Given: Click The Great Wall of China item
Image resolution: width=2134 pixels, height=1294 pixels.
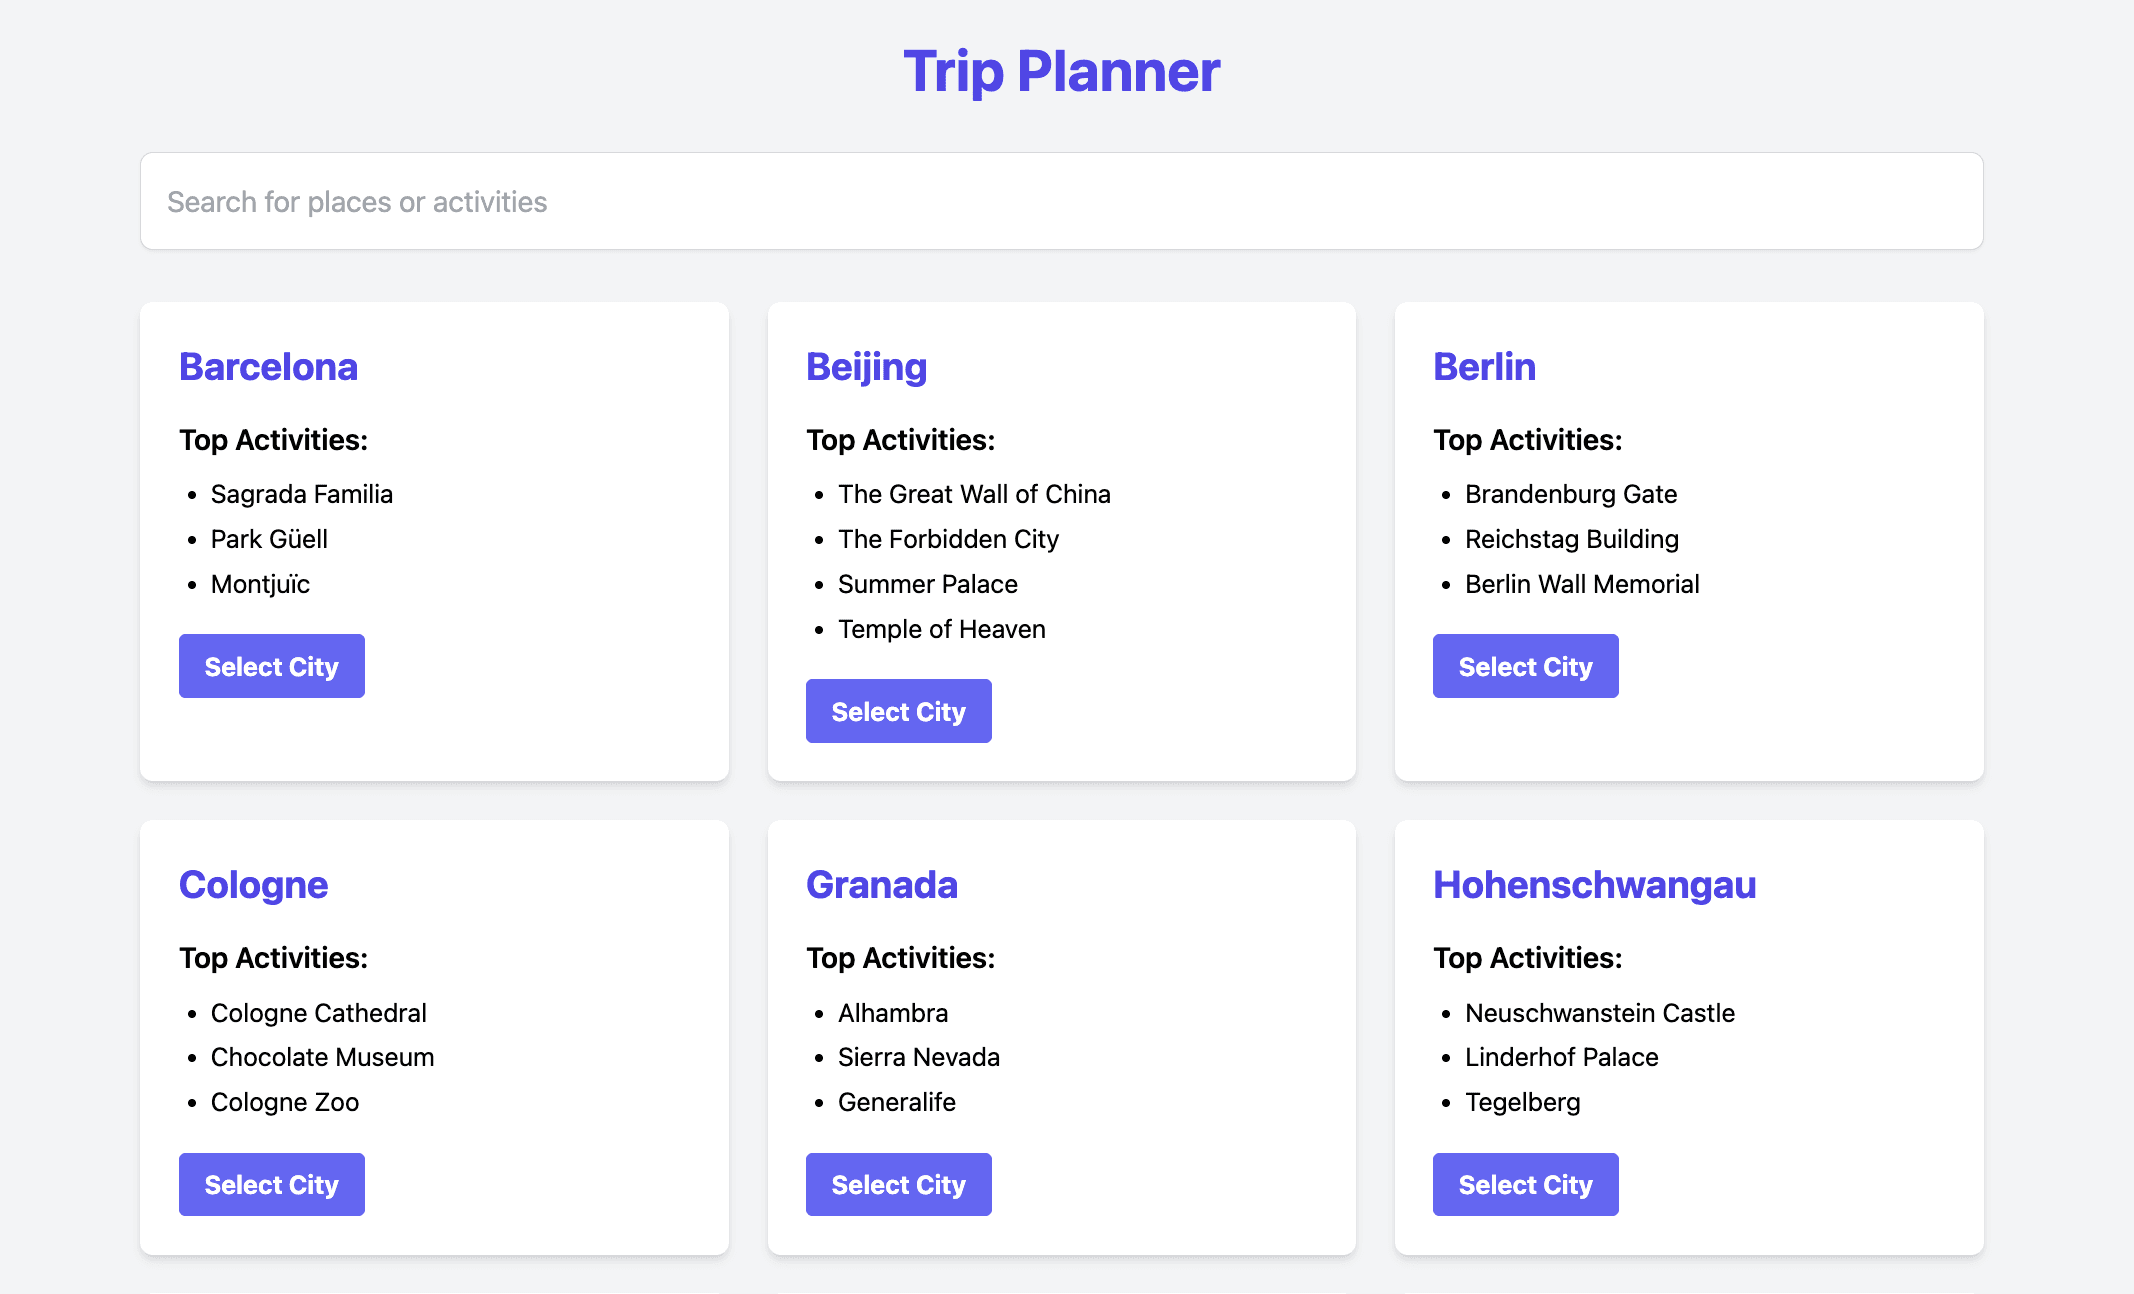Looking at the screenshot, I should [x=974, y=494].
